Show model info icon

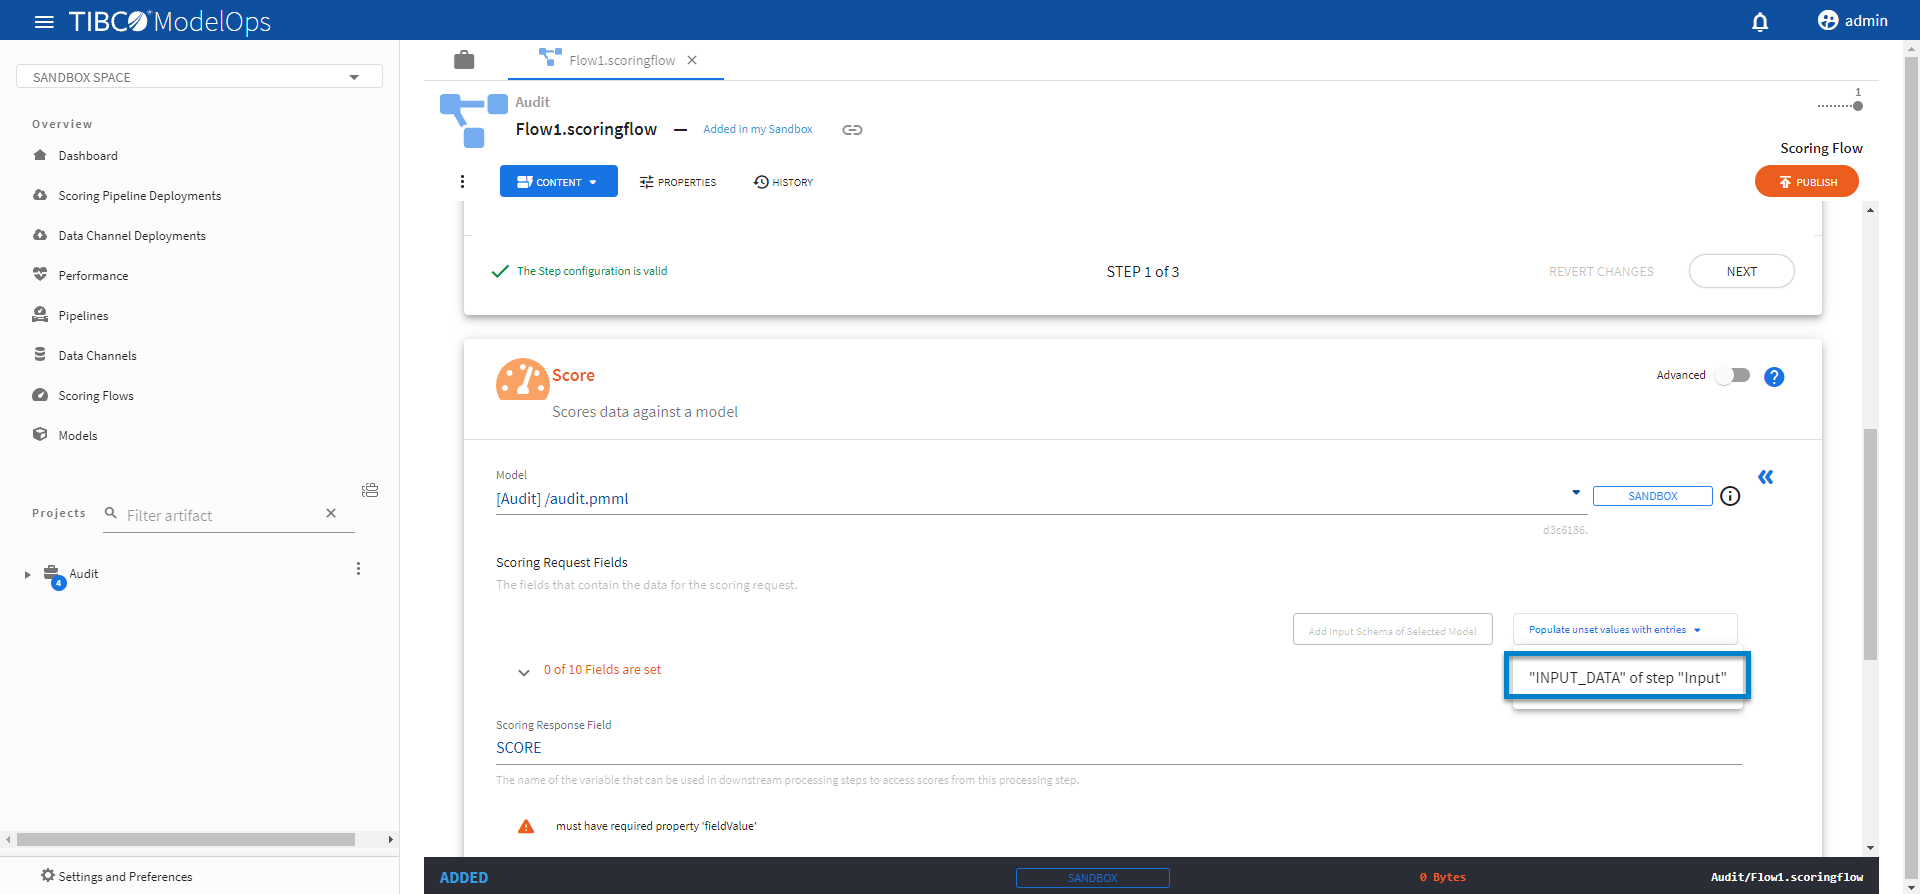(x=1730, y=496)
